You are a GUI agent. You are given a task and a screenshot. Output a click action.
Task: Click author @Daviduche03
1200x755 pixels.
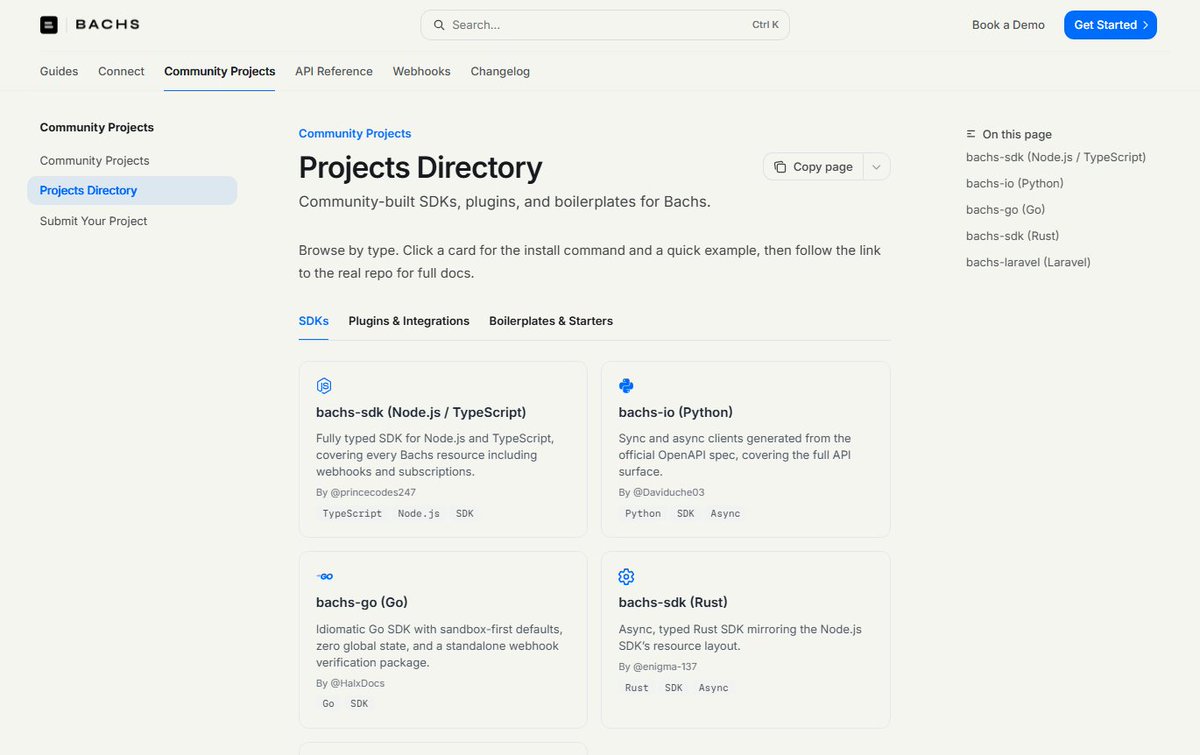669,492
